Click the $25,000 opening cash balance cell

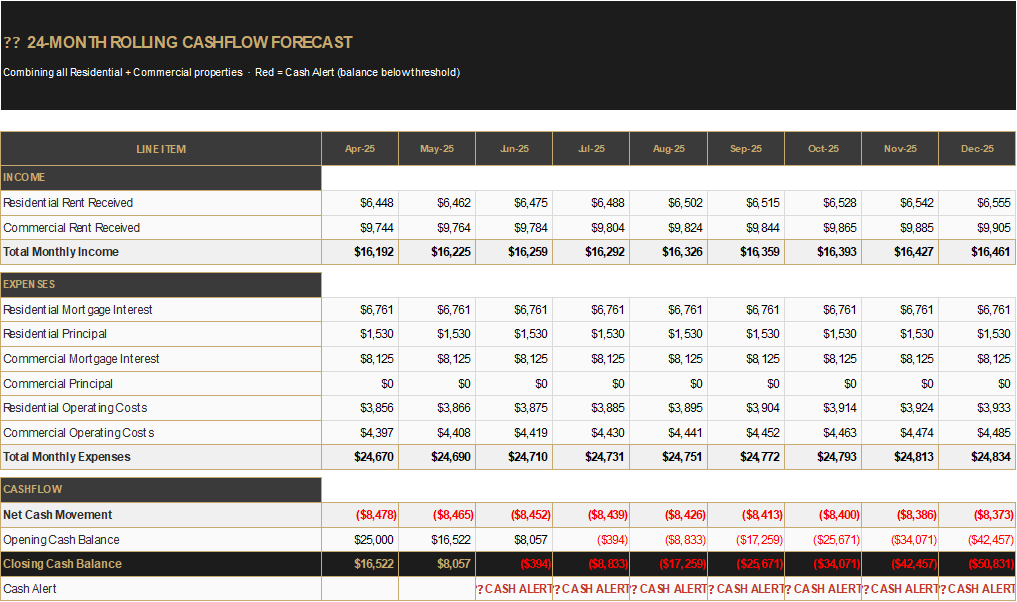360,540
